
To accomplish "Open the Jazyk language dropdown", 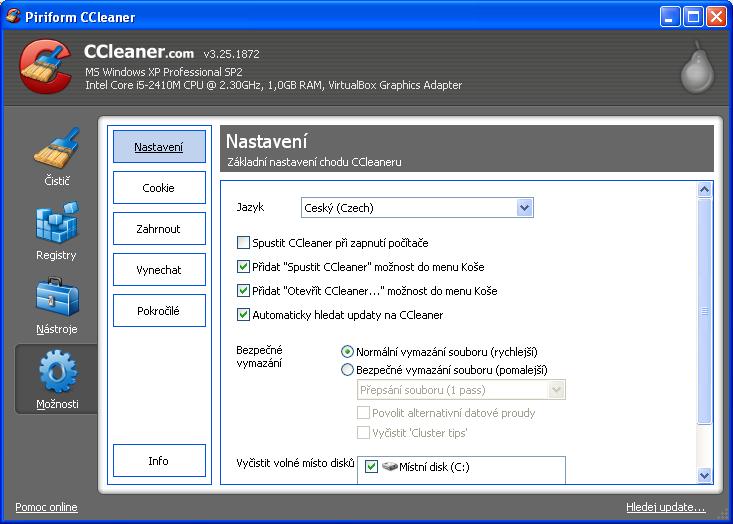I will pos(524,208).
